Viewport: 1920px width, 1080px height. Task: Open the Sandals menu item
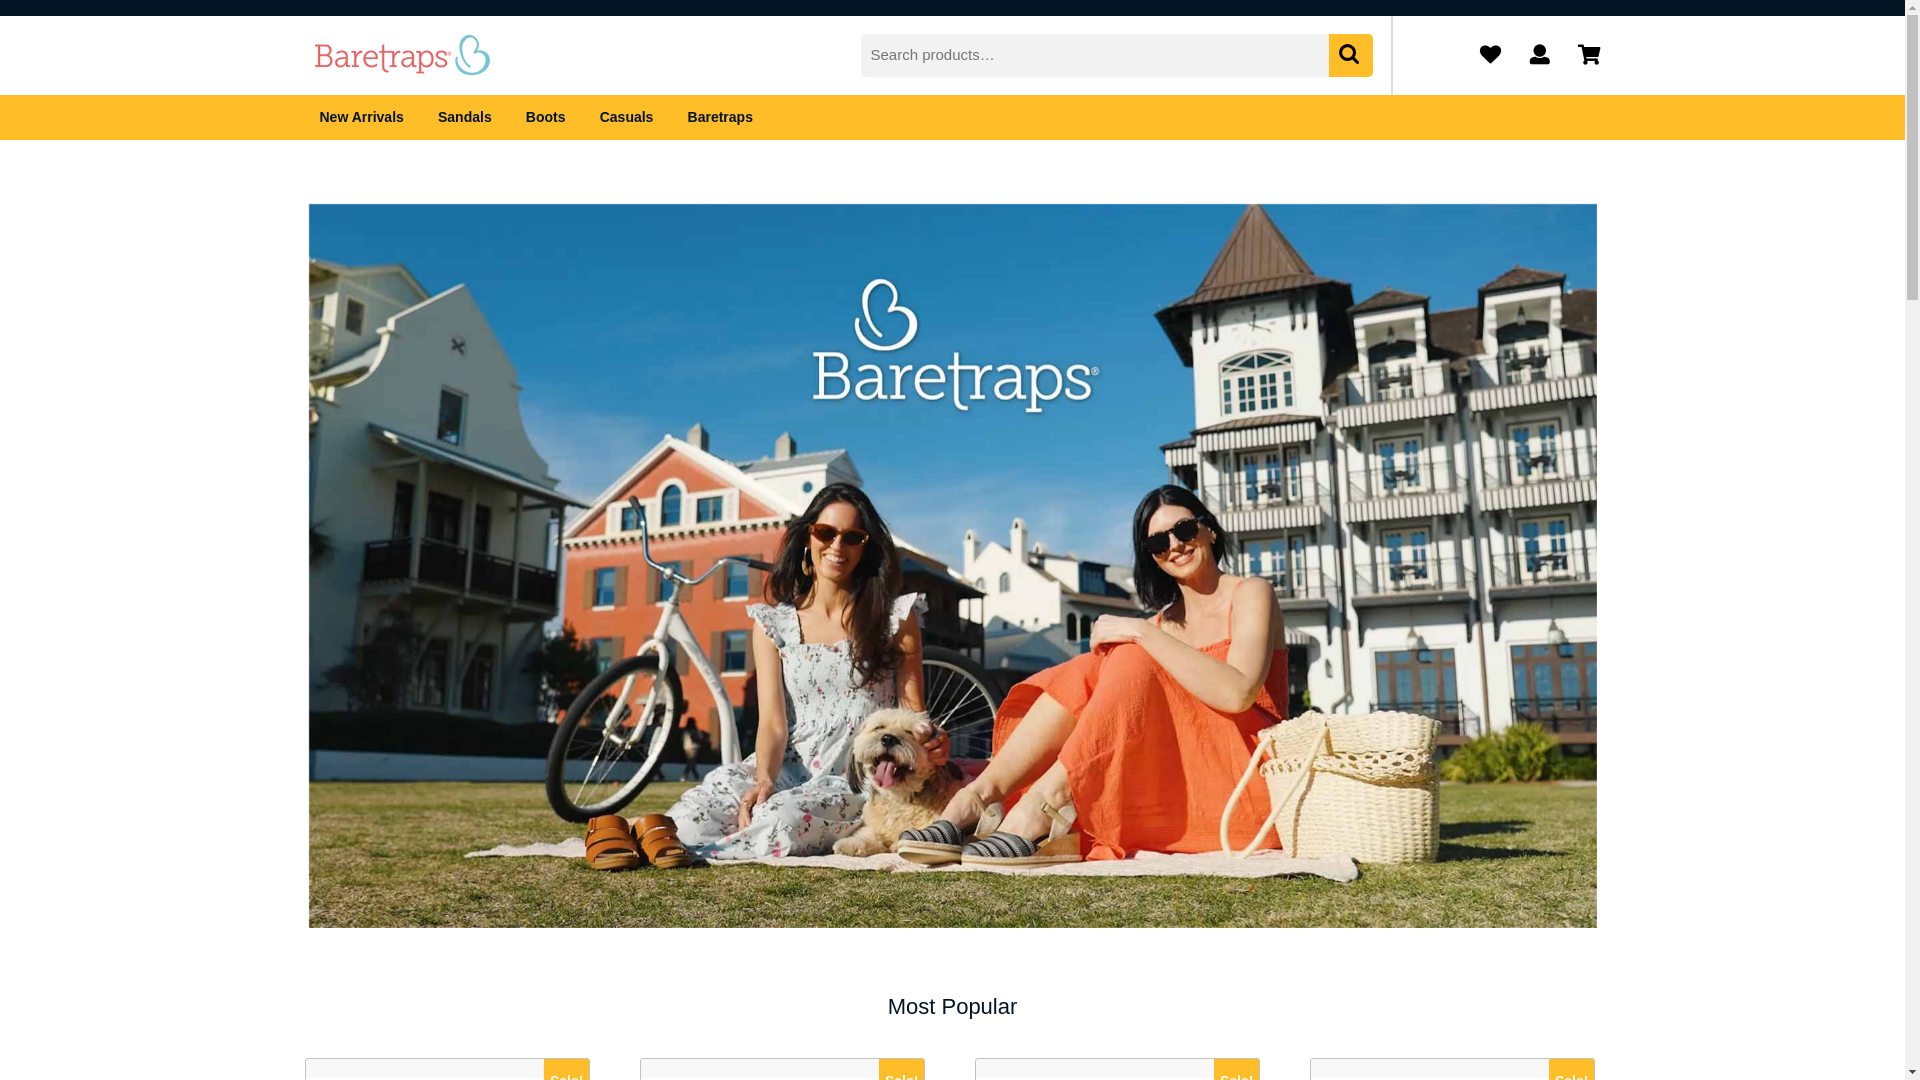465,117
